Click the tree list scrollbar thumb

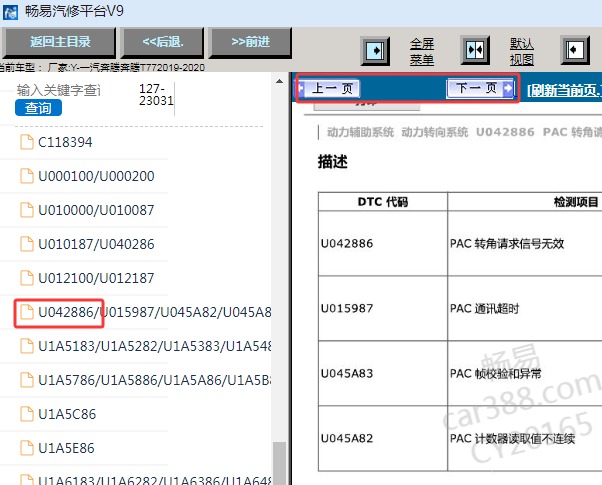(279, 463)
